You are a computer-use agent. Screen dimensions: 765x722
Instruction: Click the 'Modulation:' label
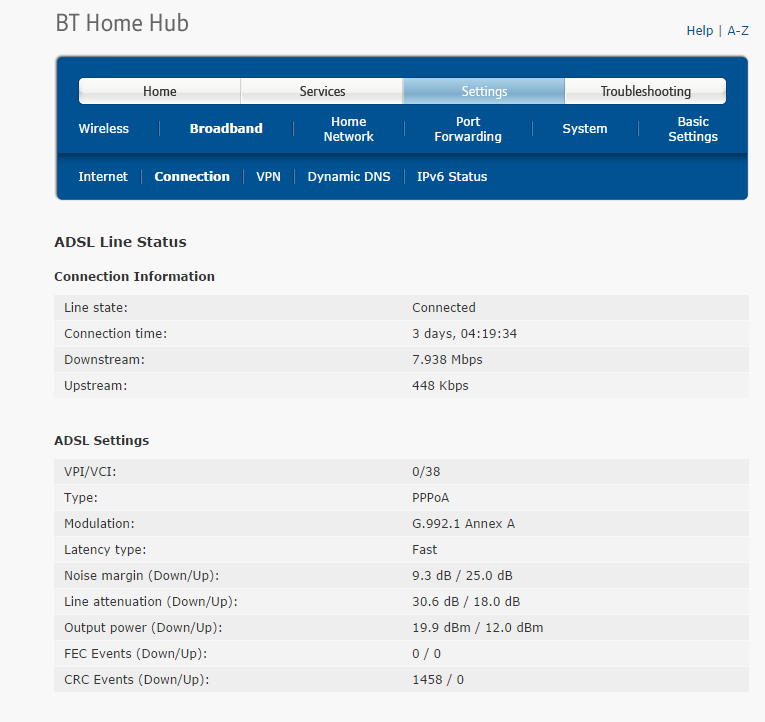99,523
